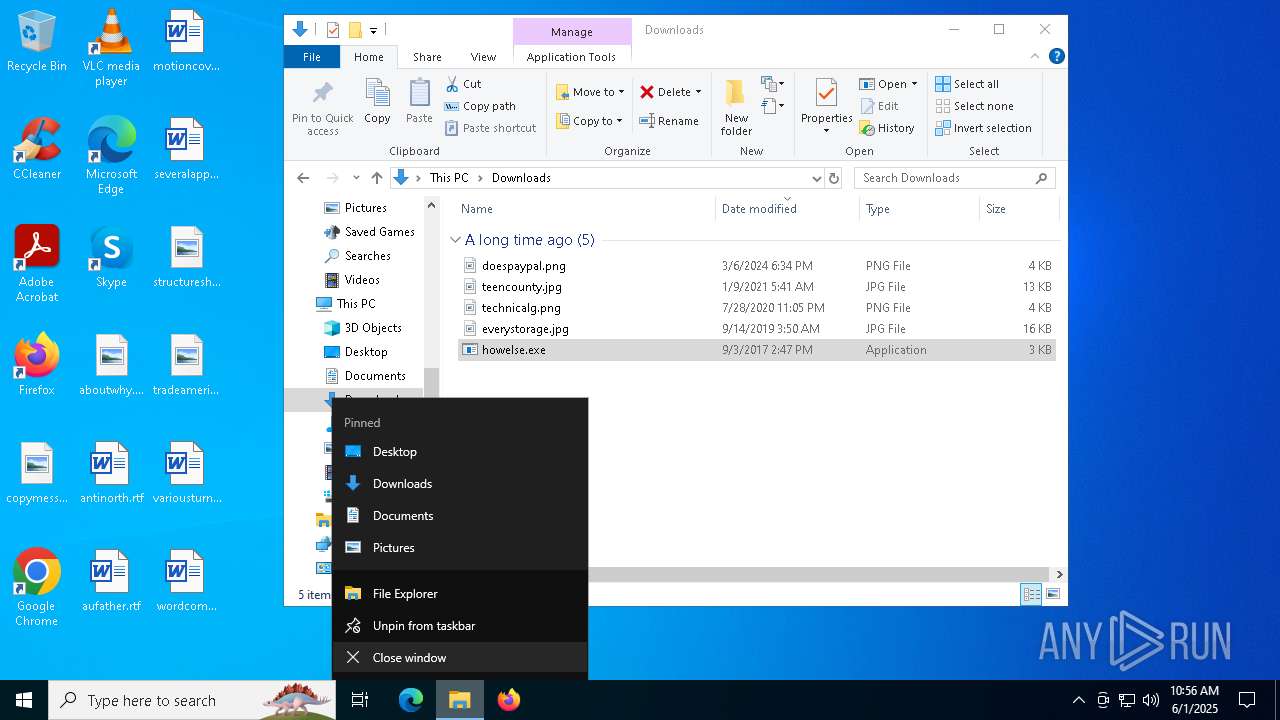Switch to the View tab
The image size is (1280, 720).
(x=483, y=57)
